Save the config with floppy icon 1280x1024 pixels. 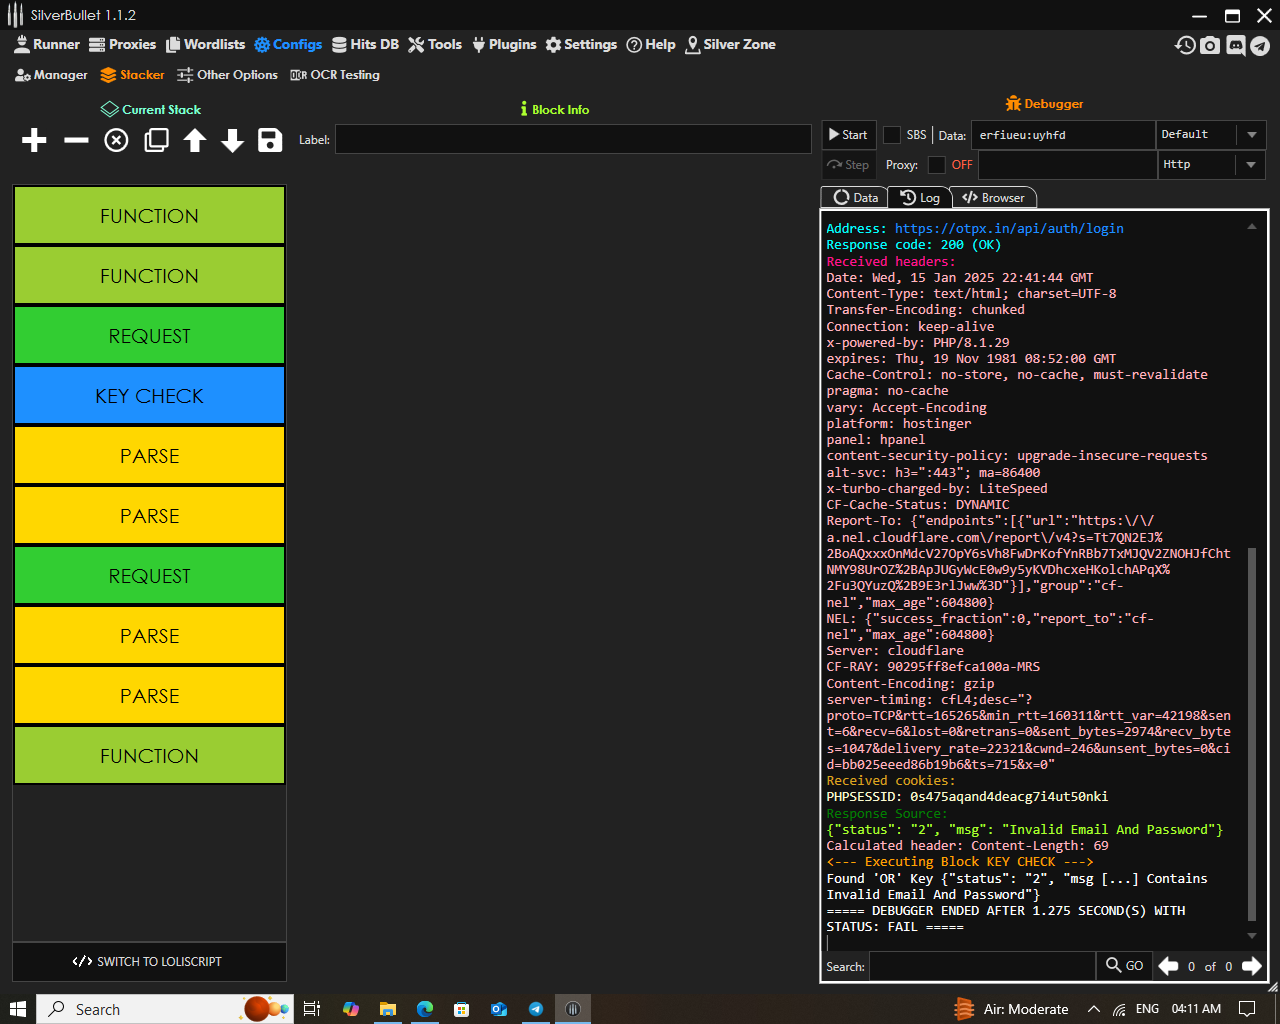tap(270, 140)
